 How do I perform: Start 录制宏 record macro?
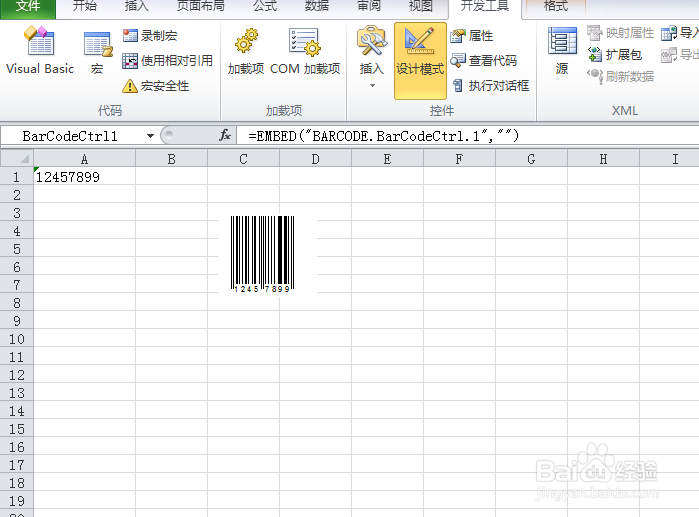(150, 36)
